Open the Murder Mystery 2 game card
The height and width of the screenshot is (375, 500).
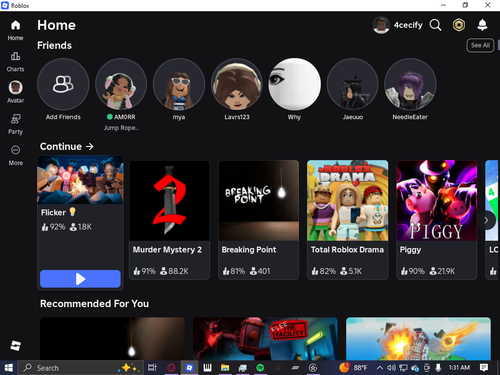point(169,220)
